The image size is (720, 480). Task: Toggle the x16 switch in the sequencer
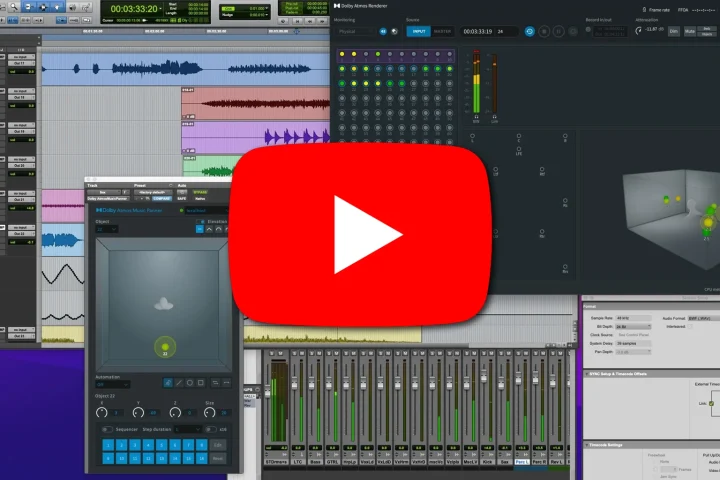[211, 429]
